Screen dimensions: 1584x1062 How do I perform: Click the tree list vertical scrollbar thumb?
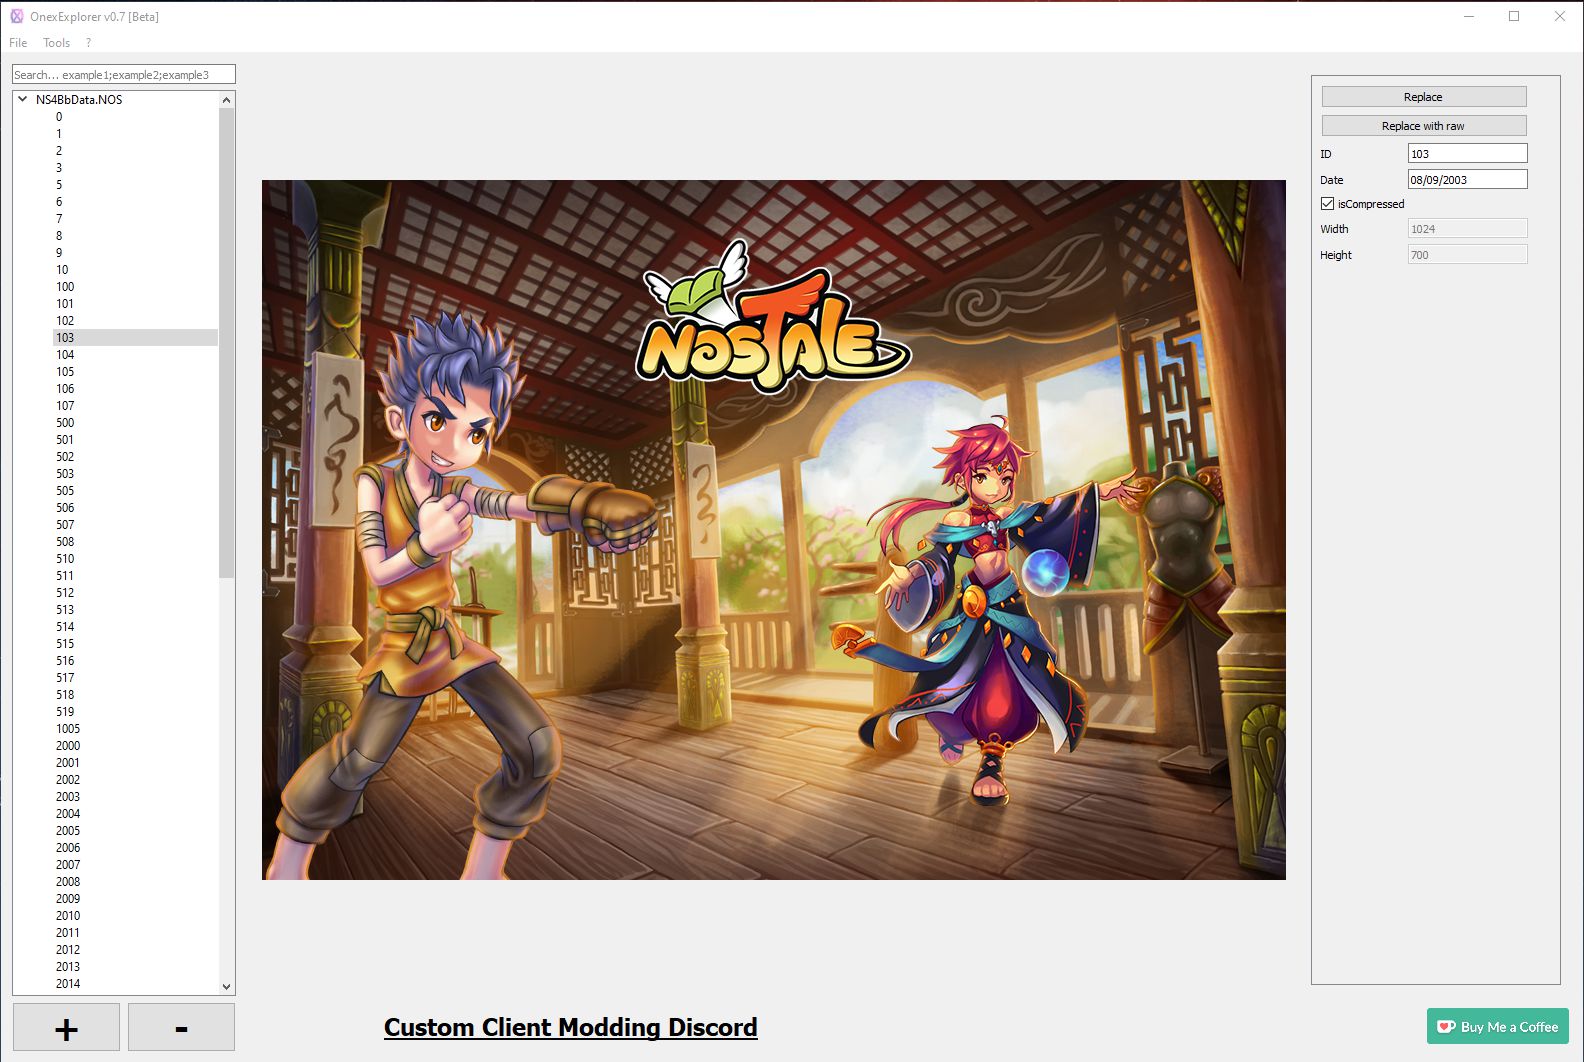[x=227, y=342]
